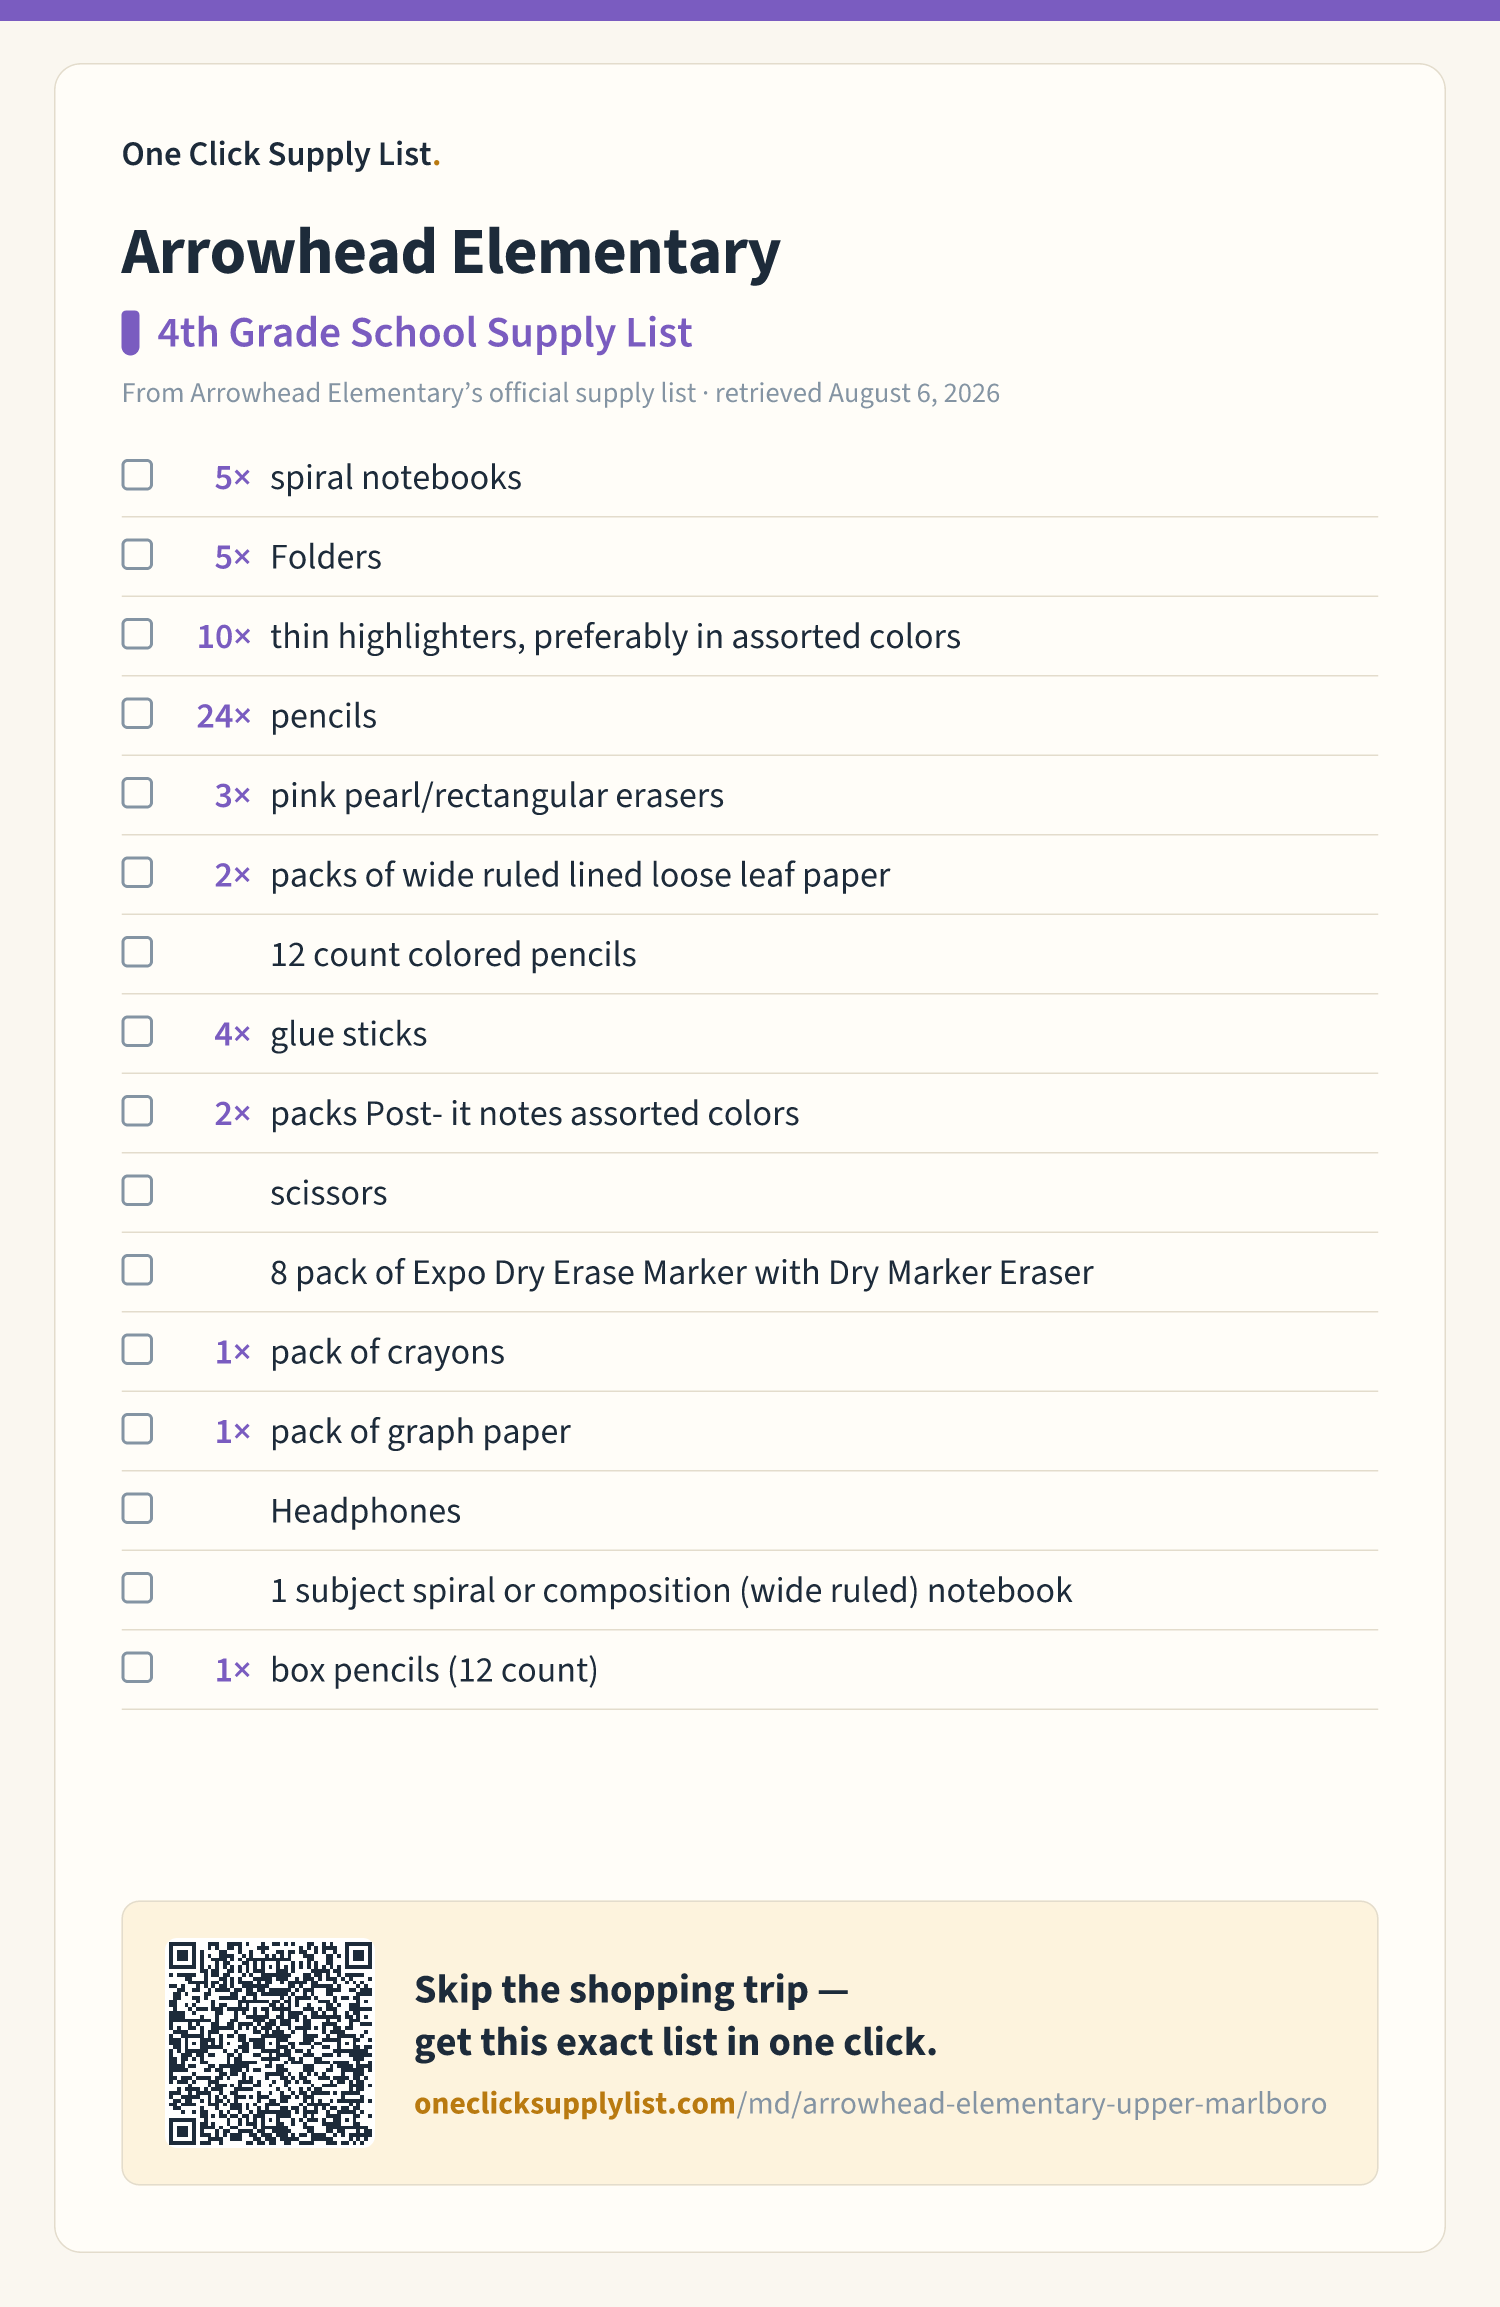Check off the graph paper item

pyautogui.click(x=137, y=1429)
